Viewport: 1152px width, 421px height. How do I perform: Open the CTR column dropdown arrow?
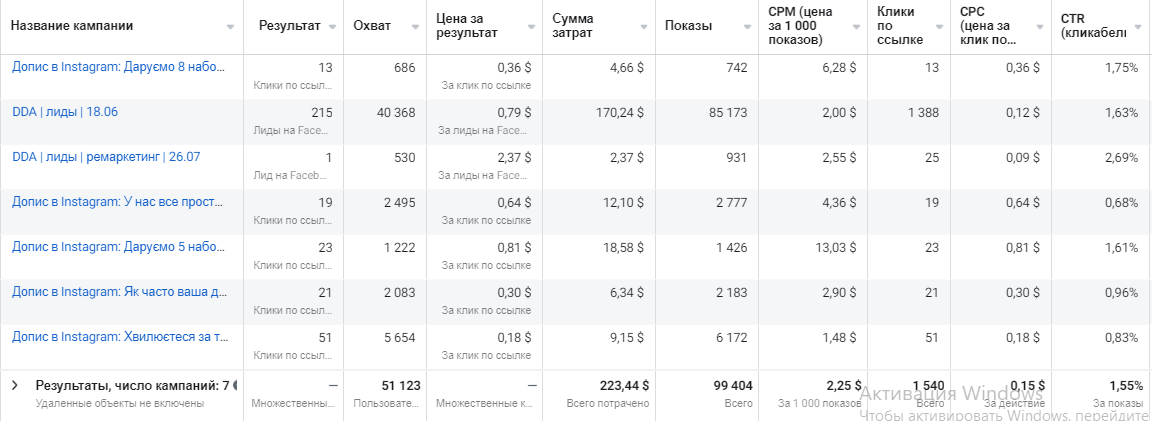coord(1140,27)
